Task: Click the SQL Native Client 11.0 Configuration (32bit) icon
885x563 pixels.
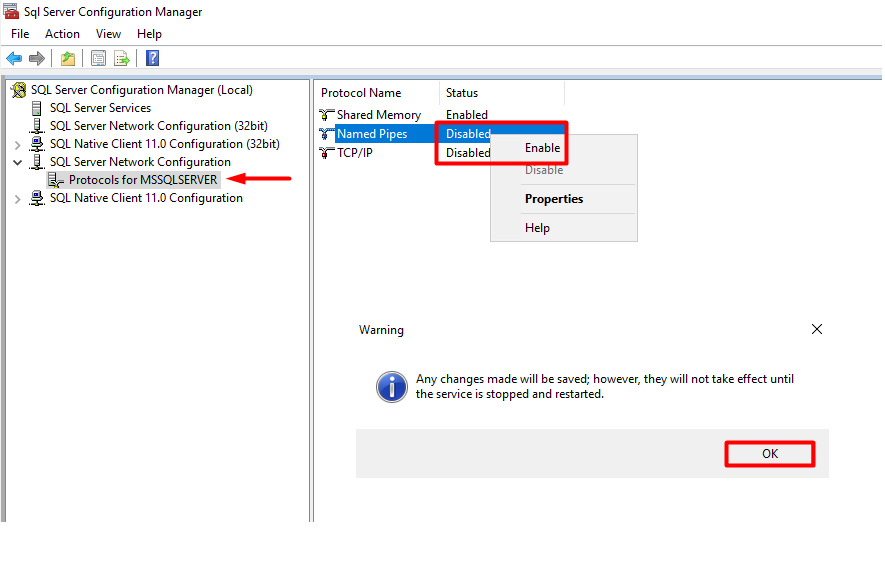Action: coord(37,144)
